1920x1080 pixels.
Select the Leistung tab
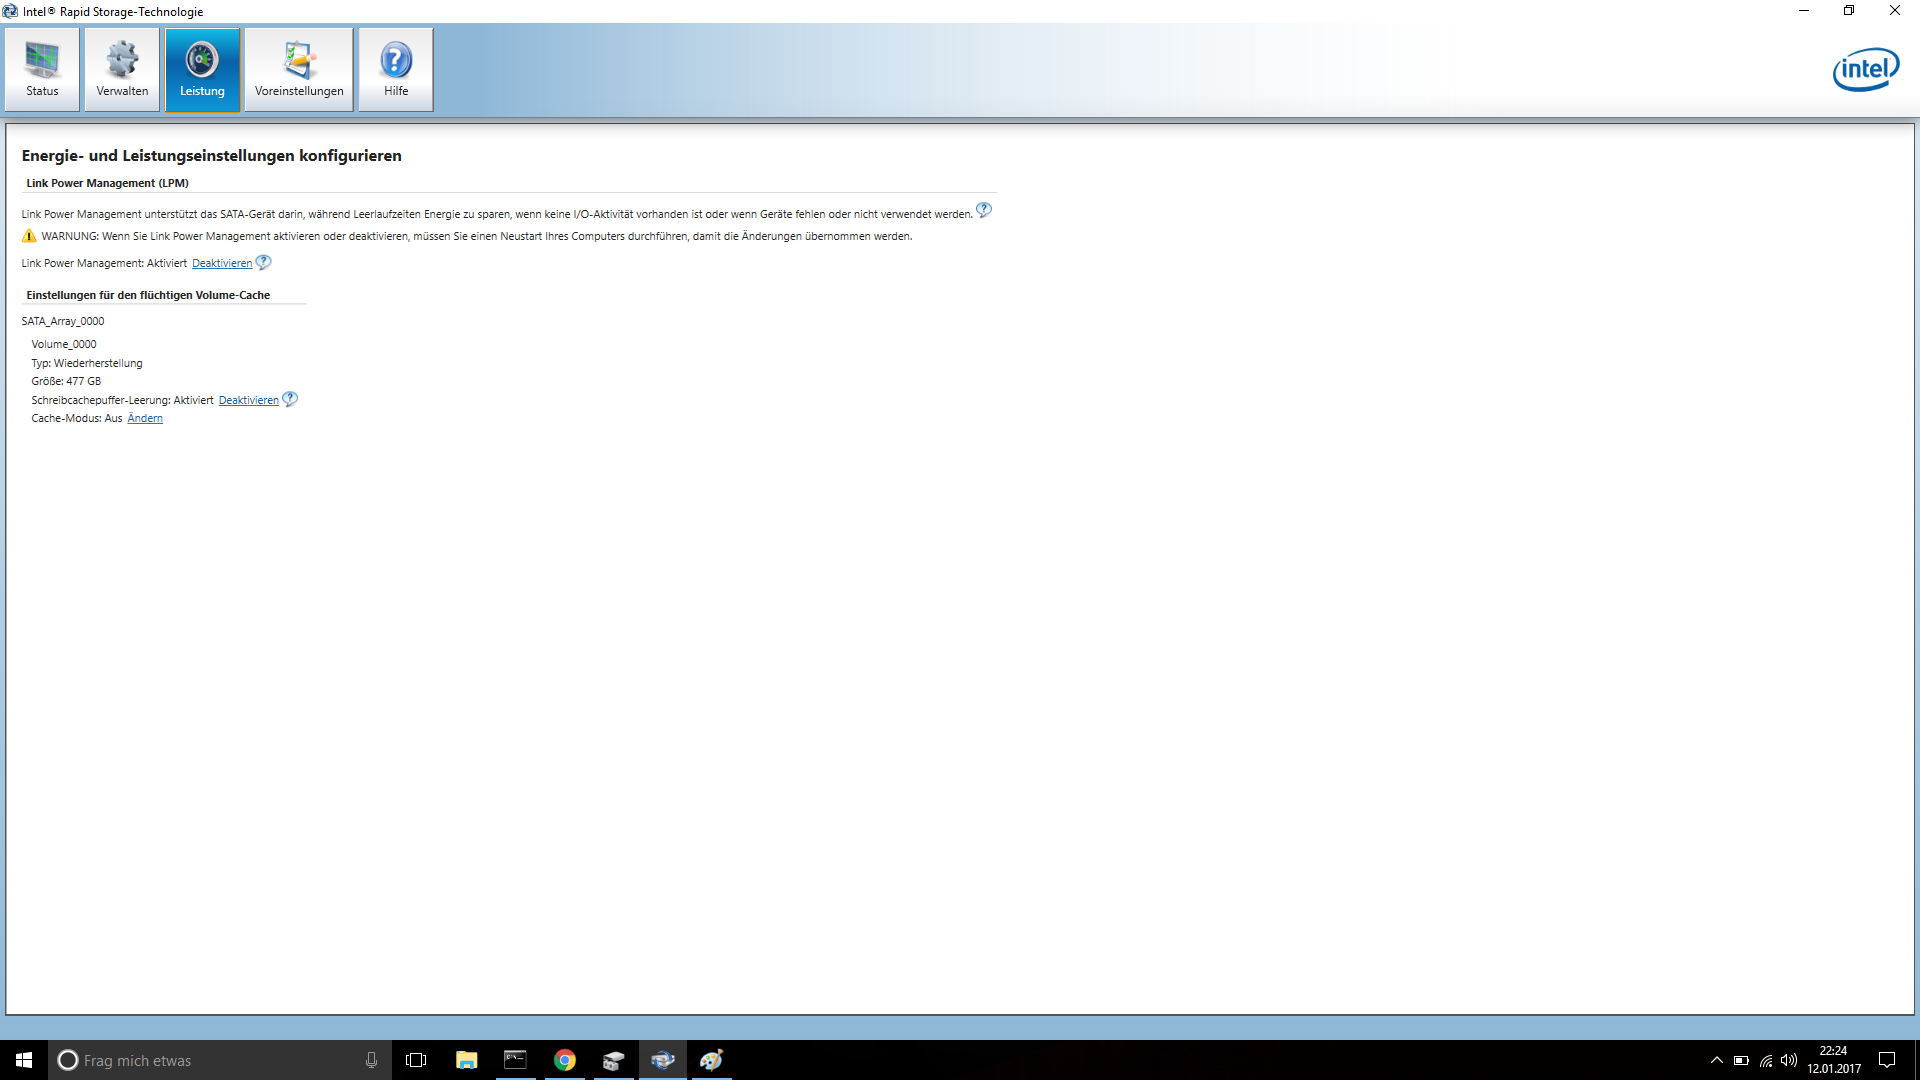coord(202,69)
